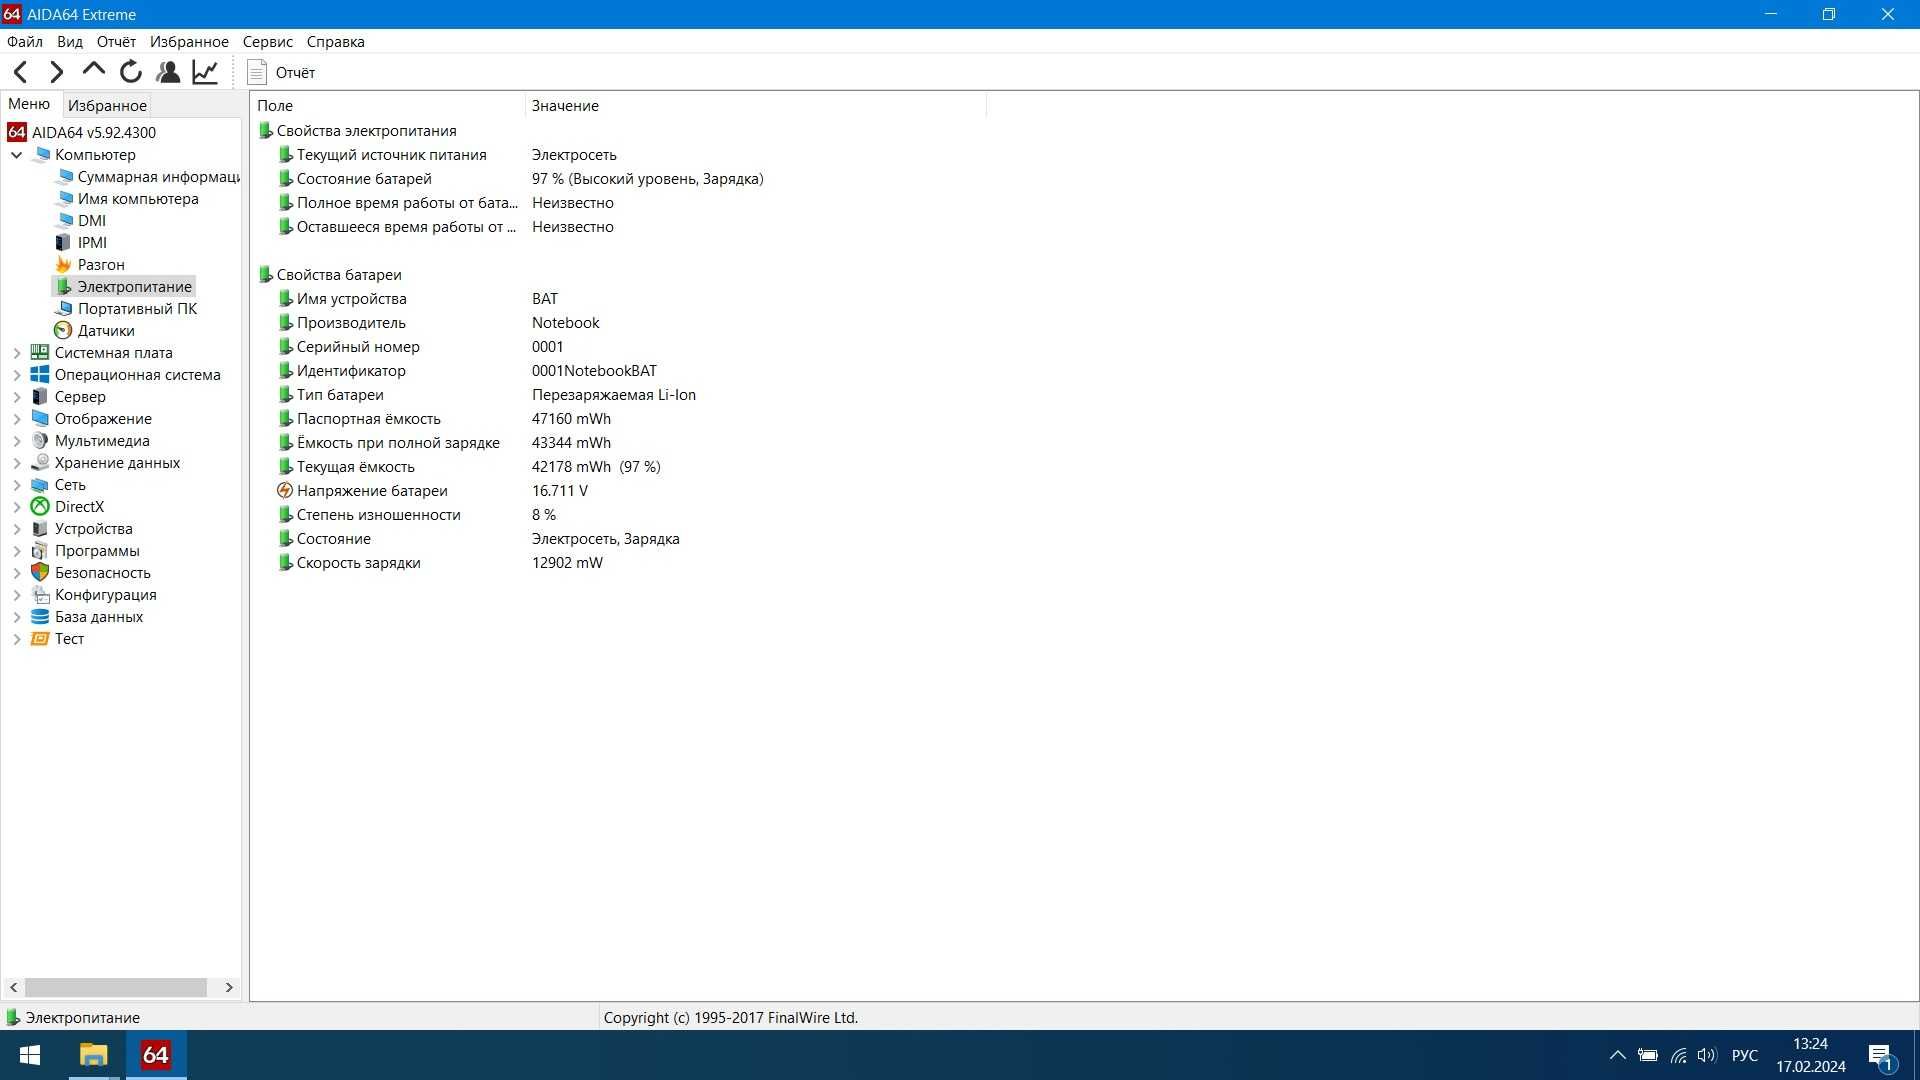Switch to the Избранное tab in the sidebar
1920x1080 pixels.
(x=107, y=106)
